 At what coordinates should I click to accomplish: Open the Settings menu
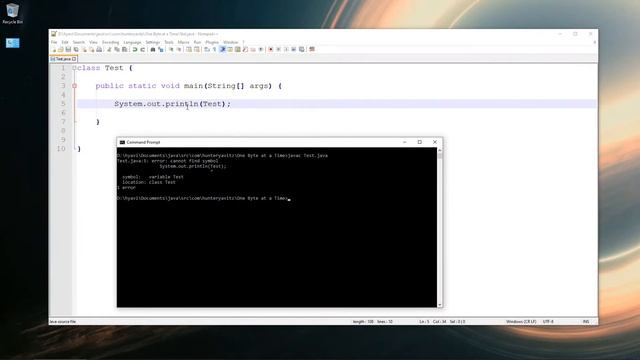[x=153, y=42]
